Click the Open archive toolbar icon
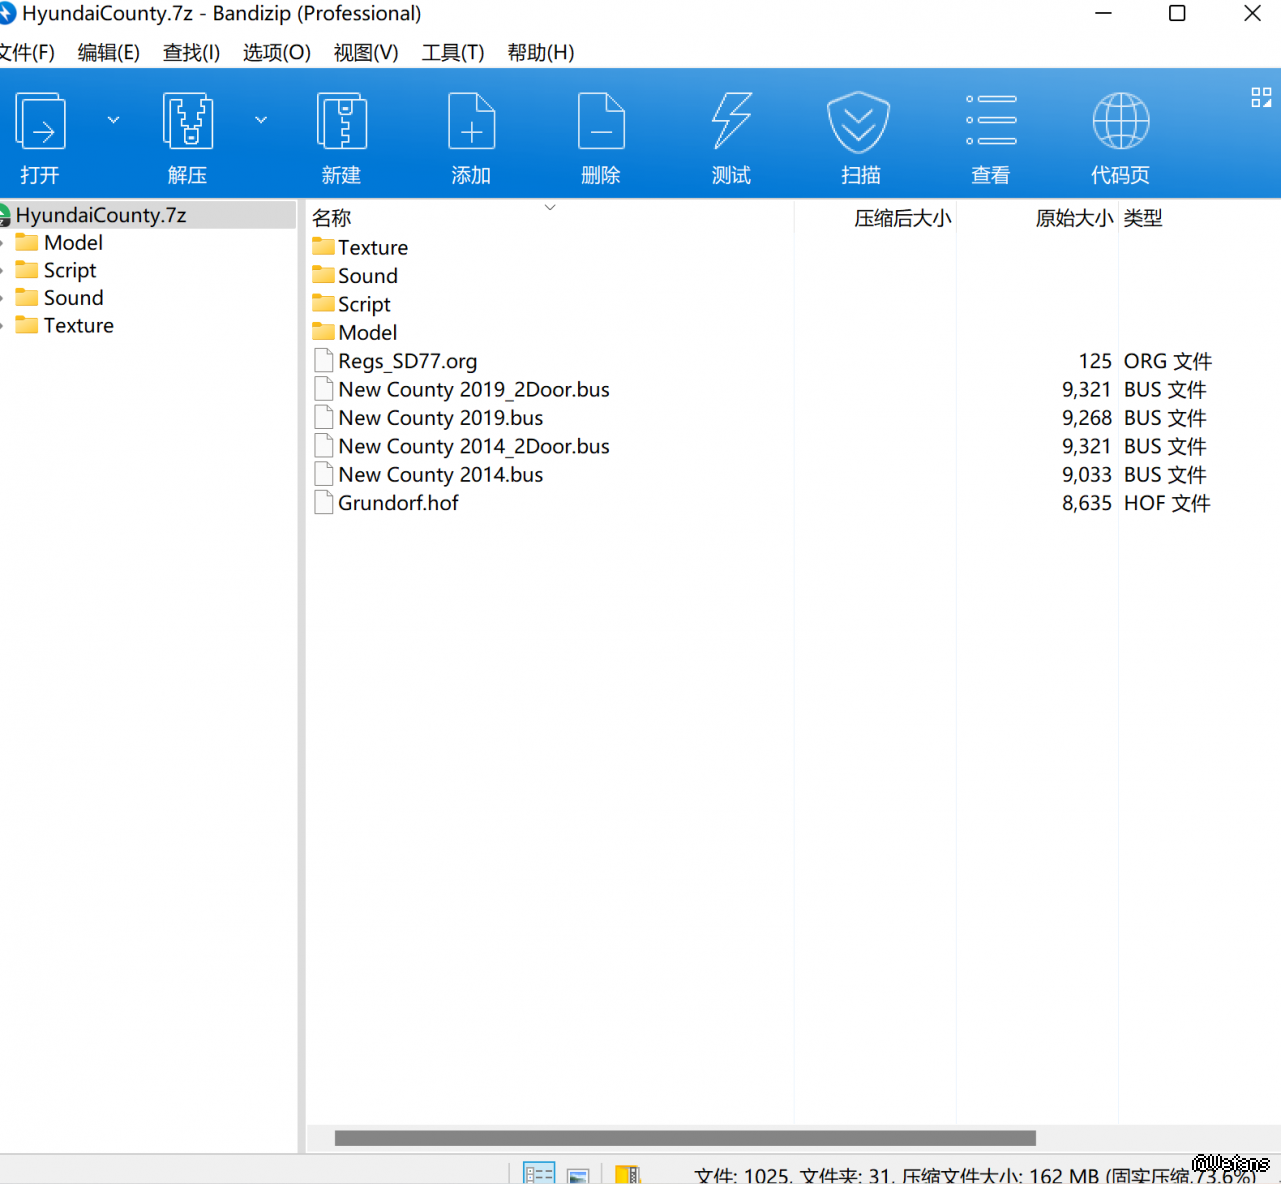The height and width of the screenshot is (1184, 1281). pyautogui.click(x=41, y=122)
